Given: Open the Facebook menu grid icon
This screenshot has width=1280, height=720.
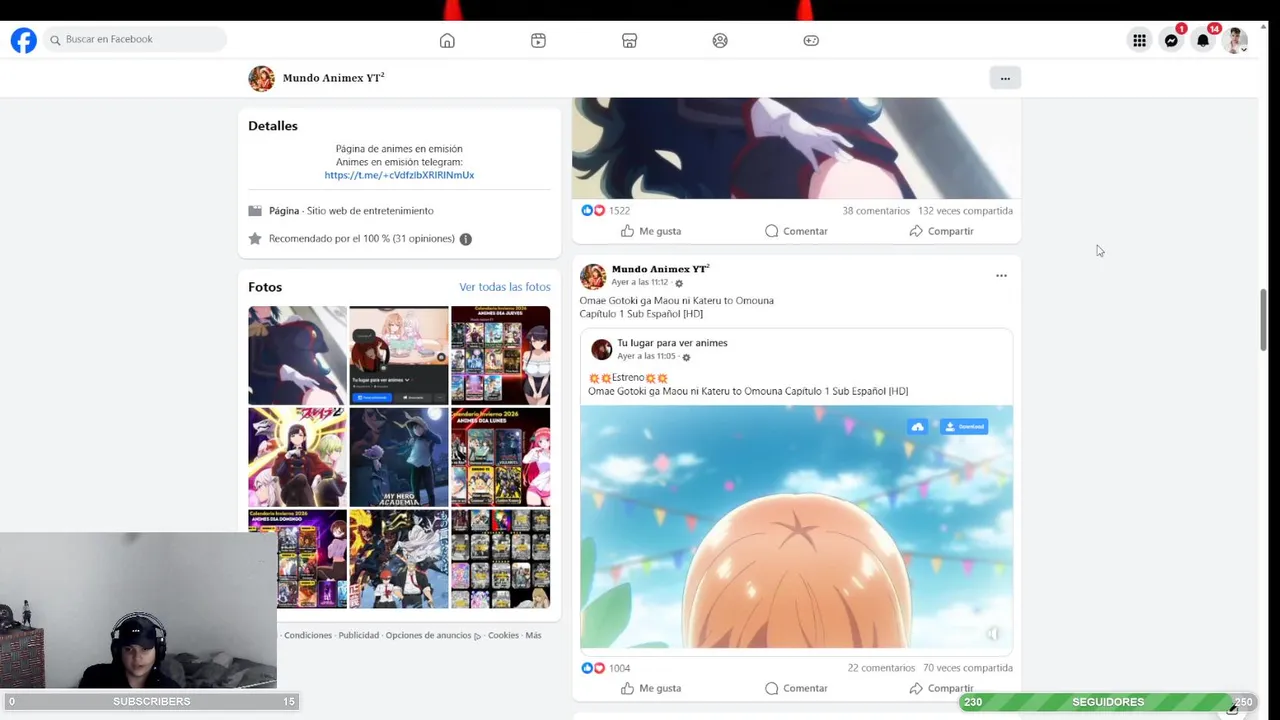Looking at the screenshot, I should (1139, 40).
